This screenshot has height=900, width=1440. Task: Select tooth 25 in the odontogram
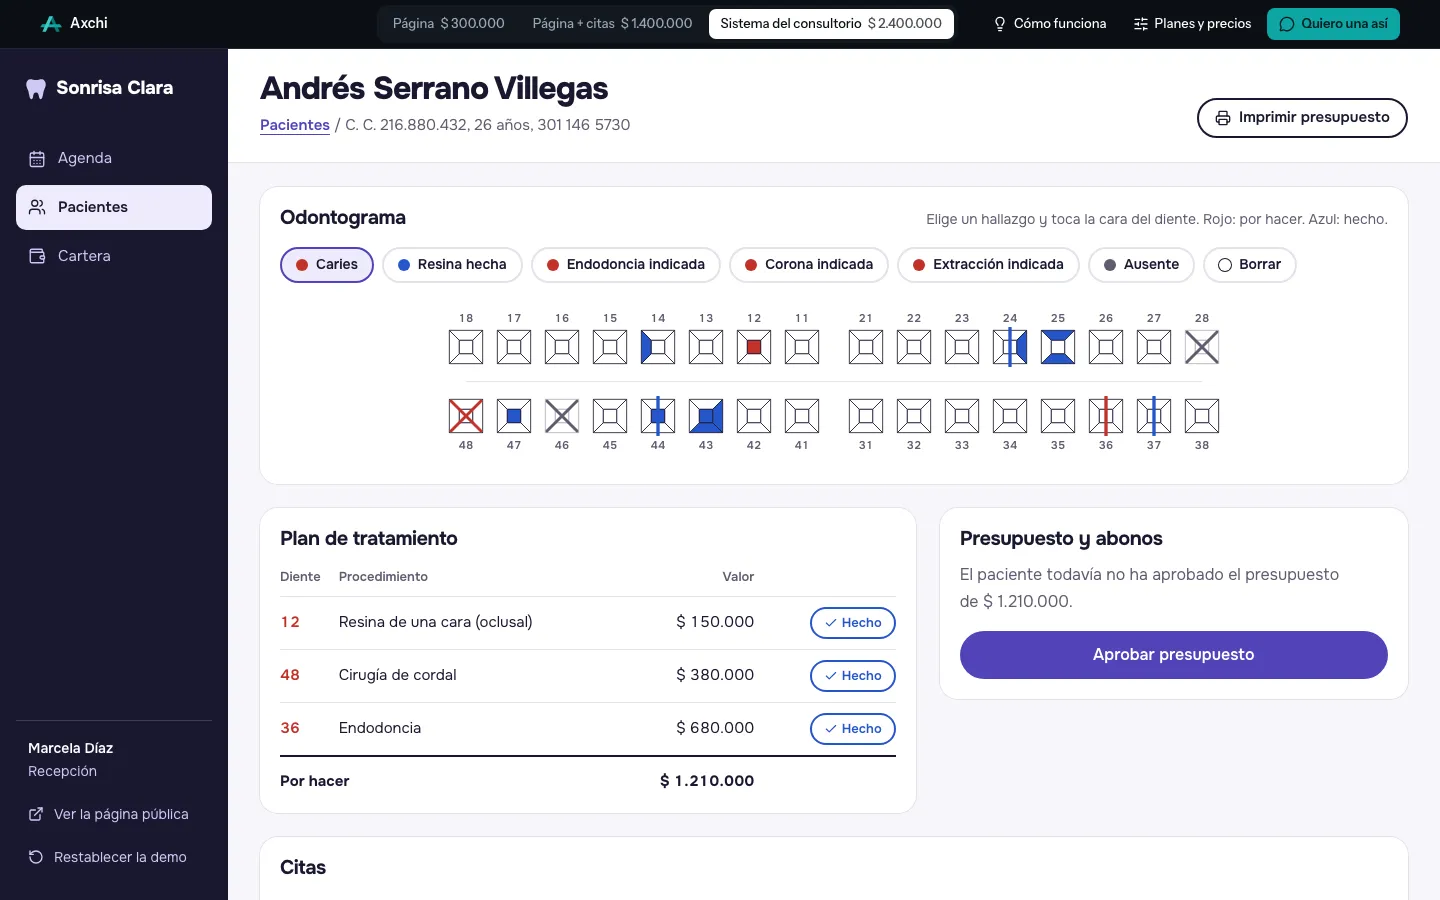(x=1058, y=347)
